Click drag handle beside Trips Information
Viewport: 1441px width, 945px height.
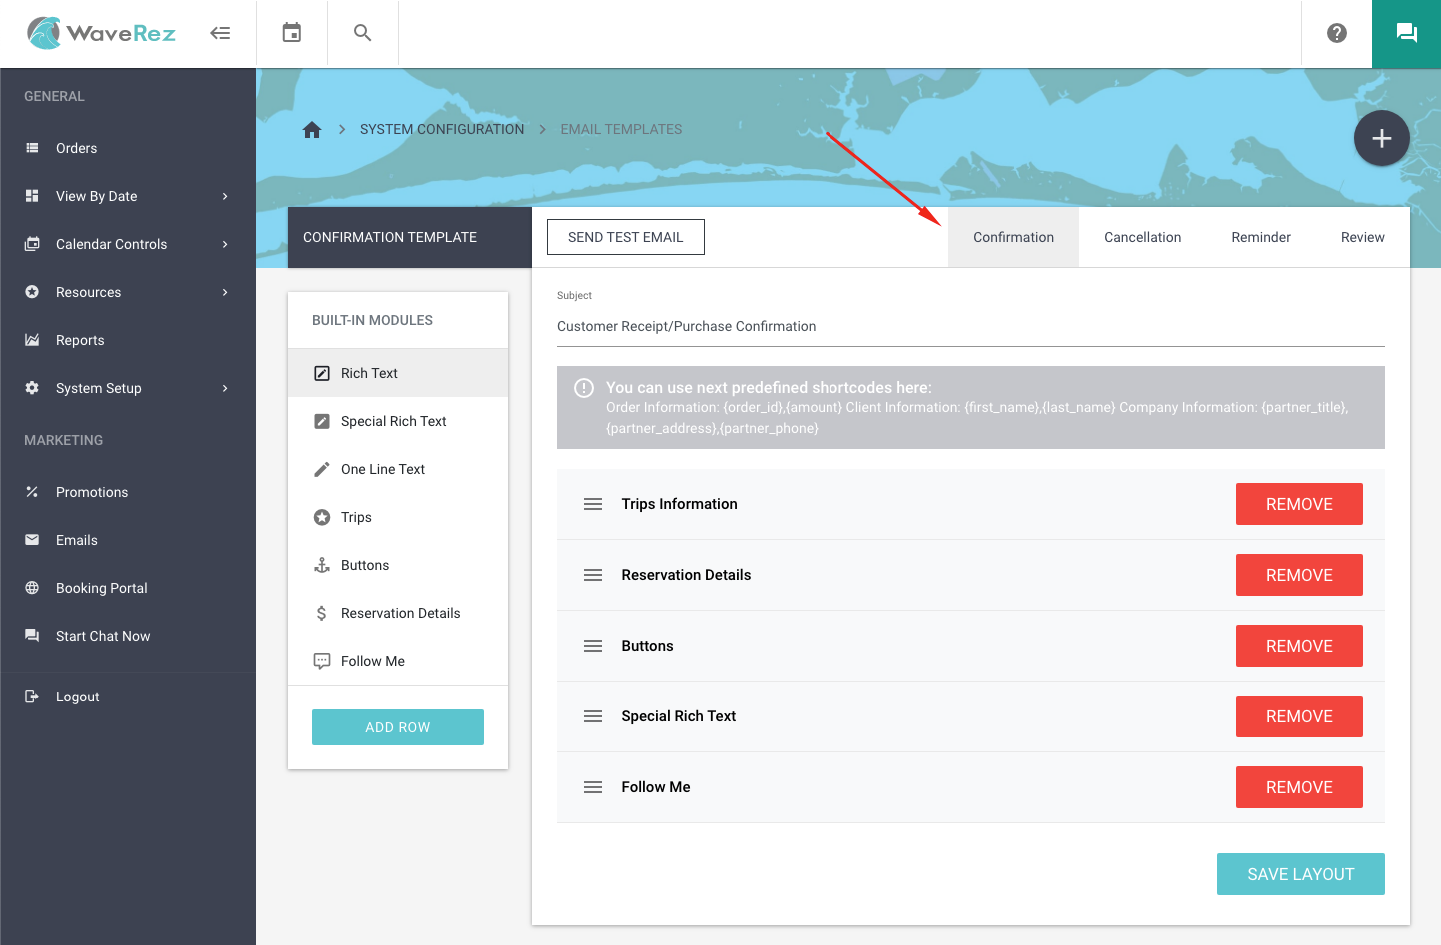click(x=593, y=504)
